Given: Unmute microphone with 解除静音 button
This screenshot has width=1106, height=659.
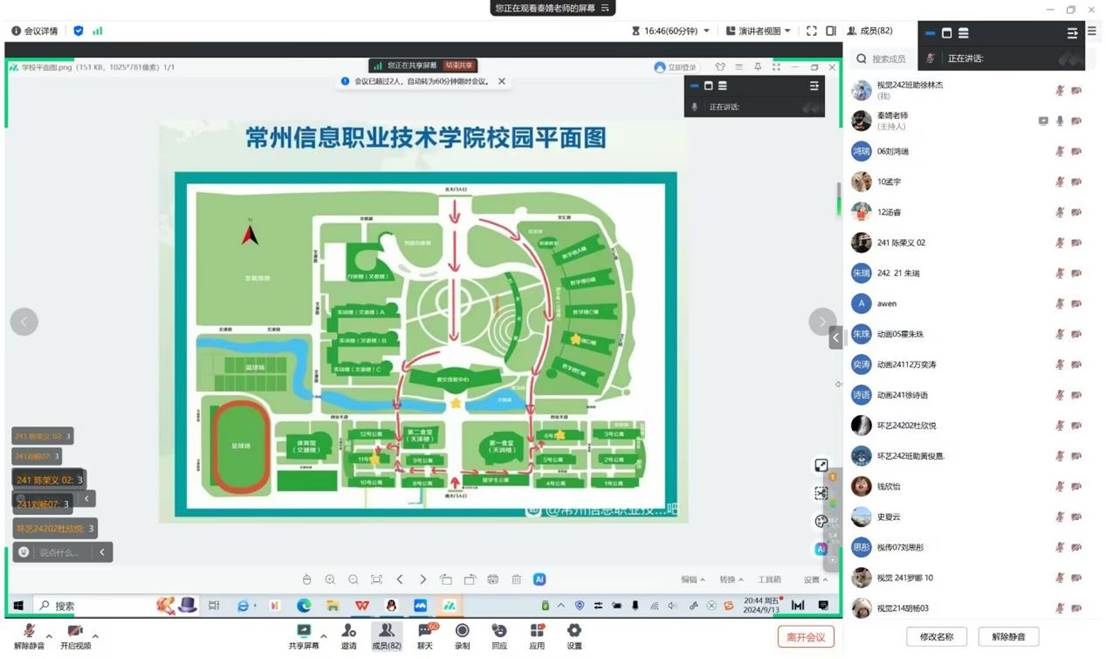Looking at the screenshot, I should pos(30,636).
